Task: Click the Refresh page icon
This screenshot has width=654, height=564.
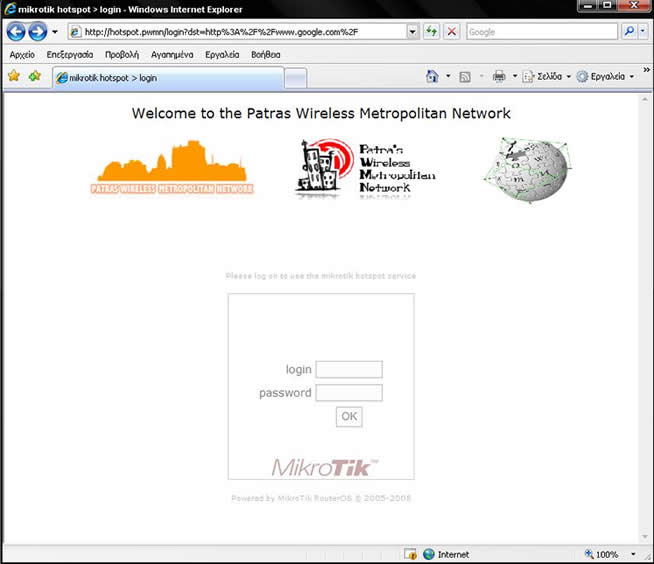Action: point(432,32)
